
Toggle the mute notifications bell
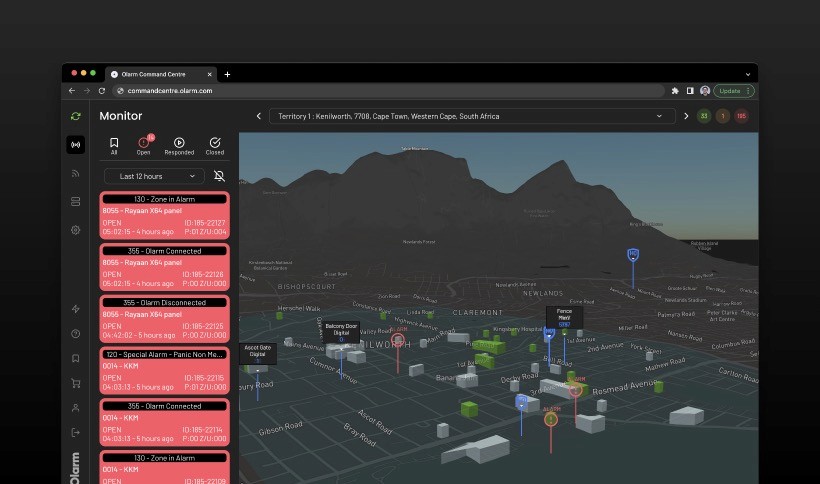click(219, 176)
